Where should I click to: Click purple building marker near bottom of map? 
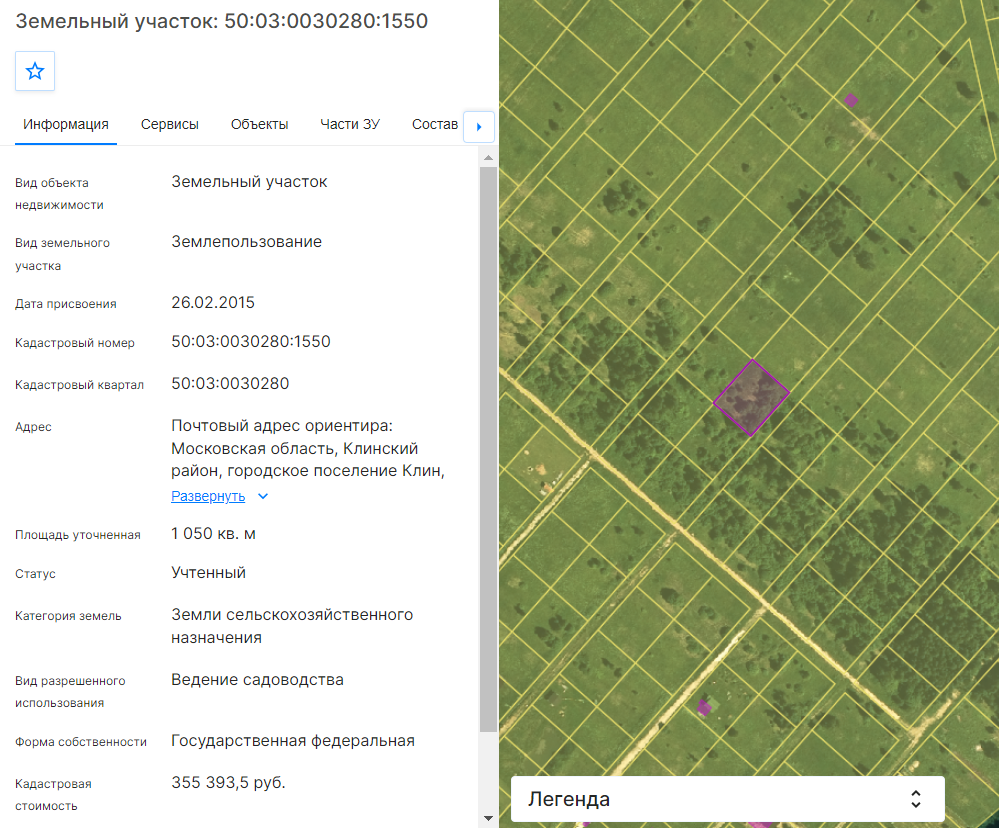coord(704,707)
